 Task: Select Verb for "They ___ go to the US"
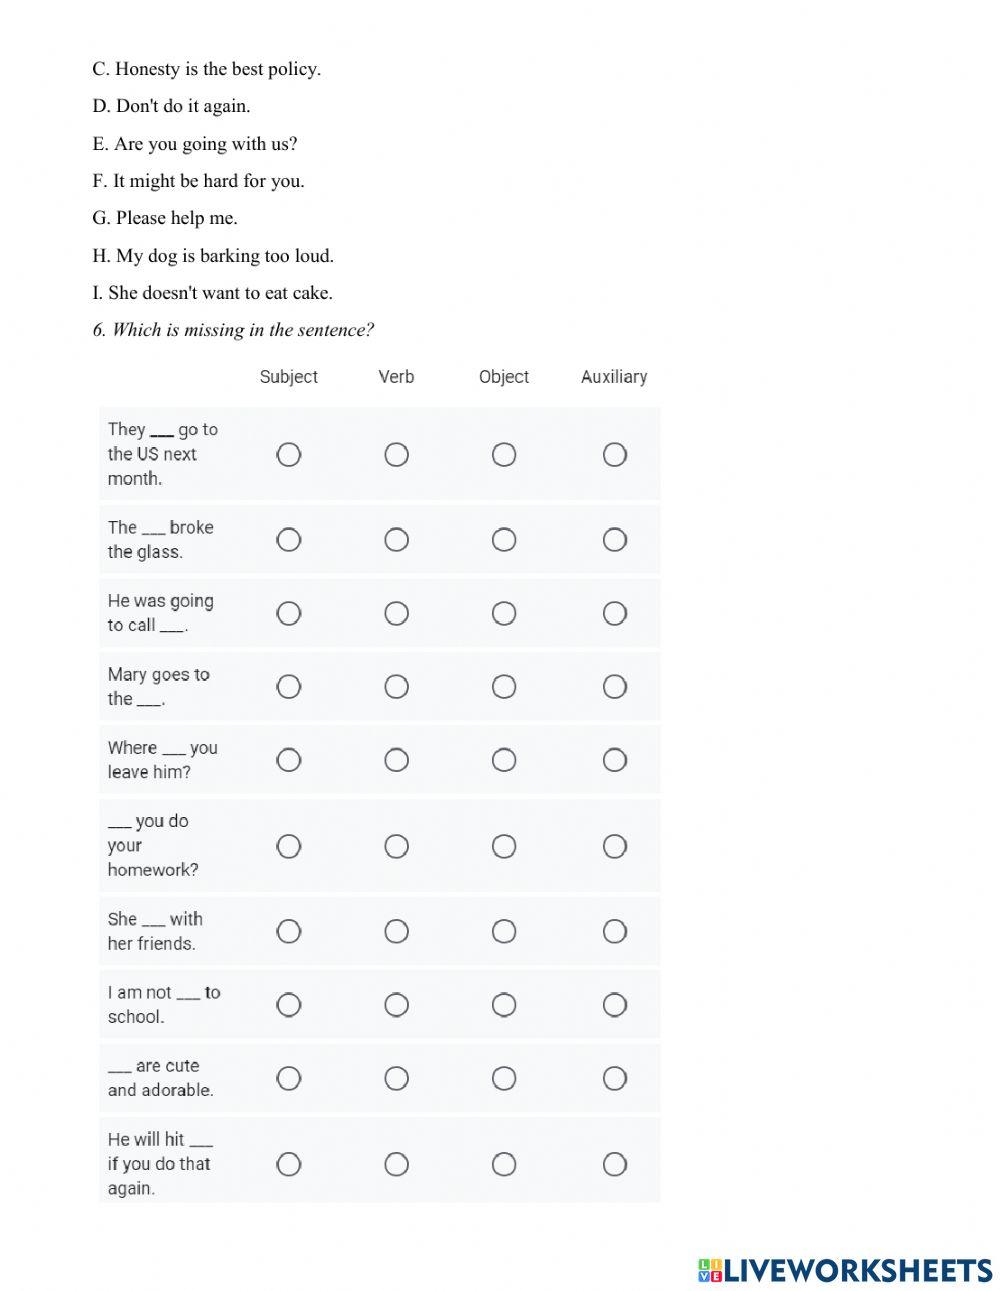[397, 455]
